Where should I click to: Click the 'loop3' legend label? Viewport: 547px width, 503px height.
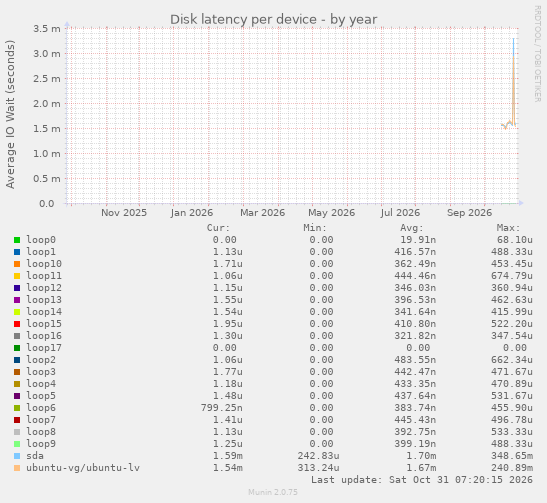tap(41, 372)
